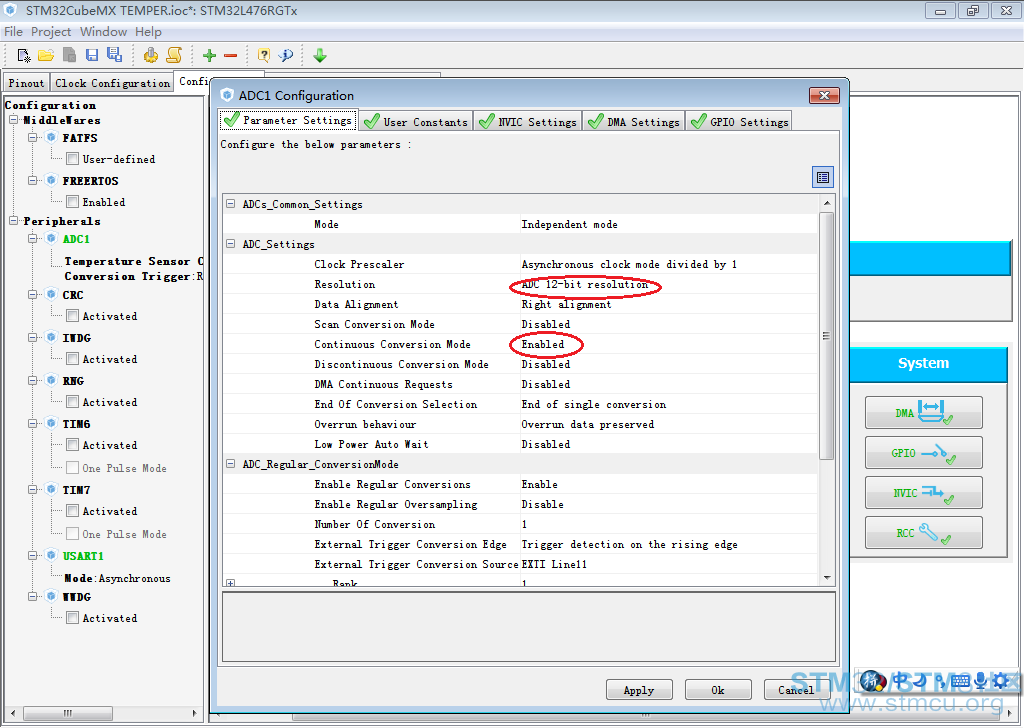The image size is (1028, 728).
Task: Open the File menu
Action: pyautogui.click(x=14, y=31)
